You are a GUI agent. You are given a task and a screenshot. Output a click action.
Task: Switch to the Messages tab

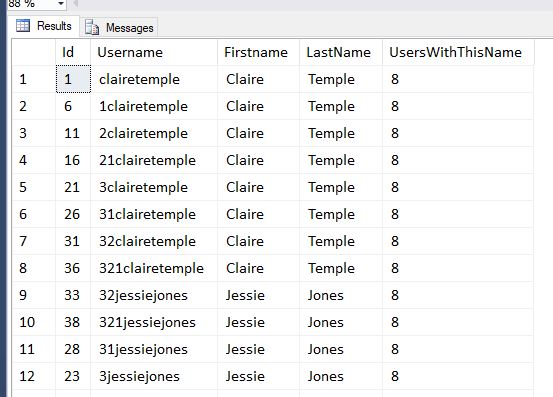pyautogui.click(x=119, y=28)
